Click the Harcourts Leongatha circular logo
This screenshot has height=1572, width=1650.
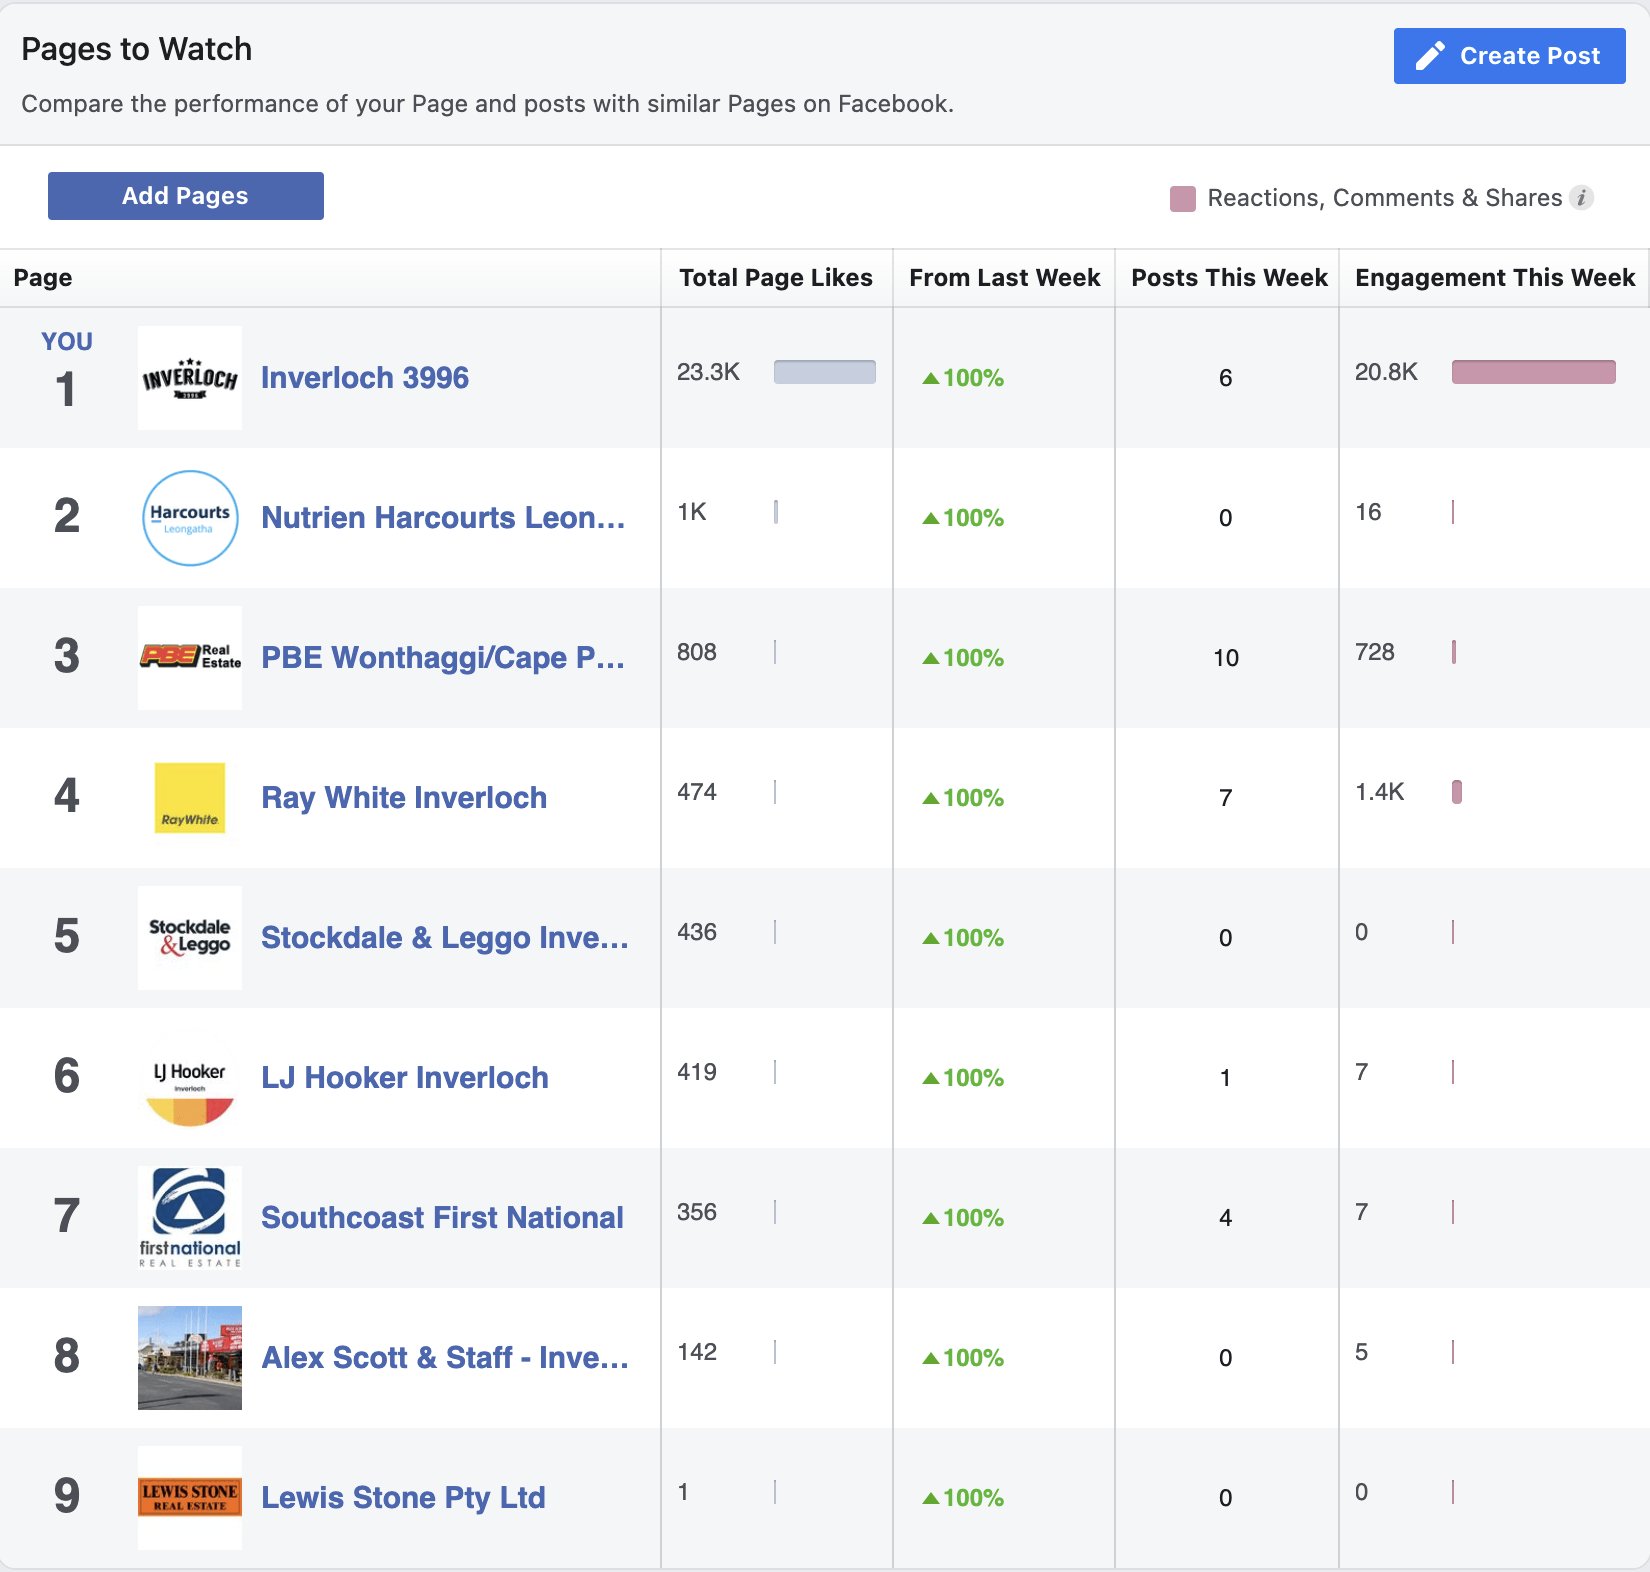tap(190, 518)
